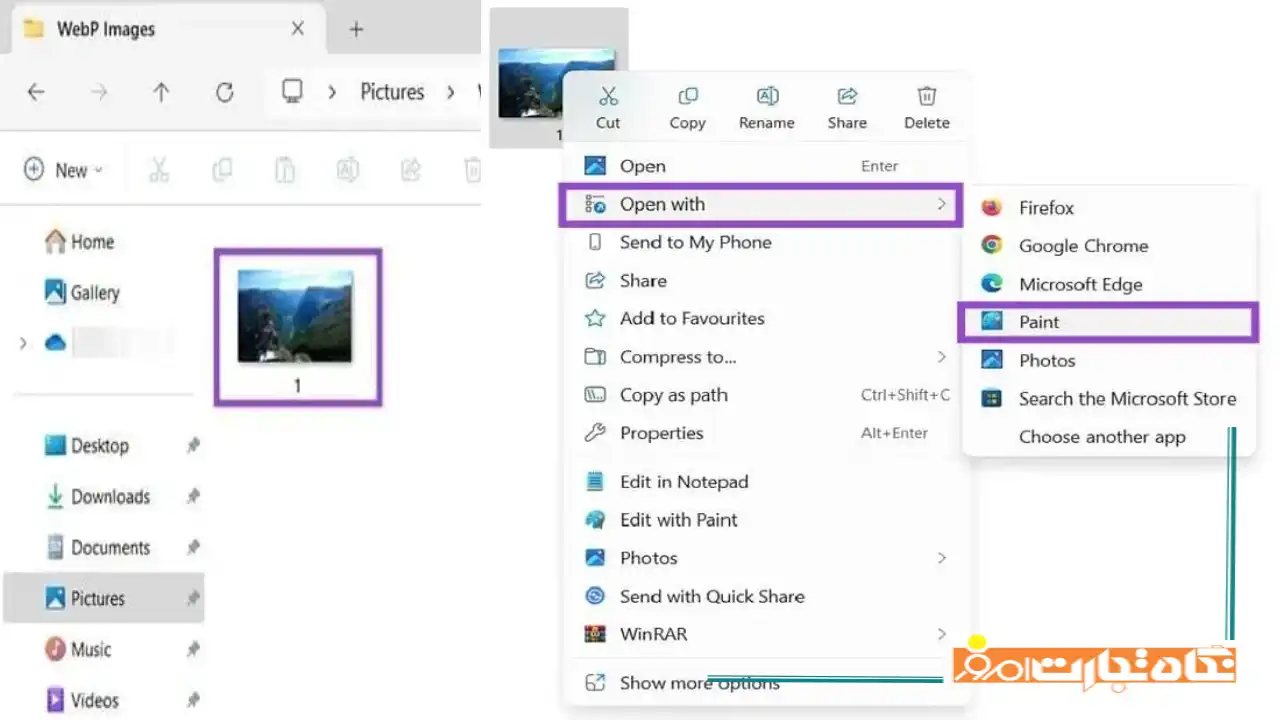Click the Rename icon in context menu
The image size is (1280, 720).
pyautogui.click(x=767, y=97)
